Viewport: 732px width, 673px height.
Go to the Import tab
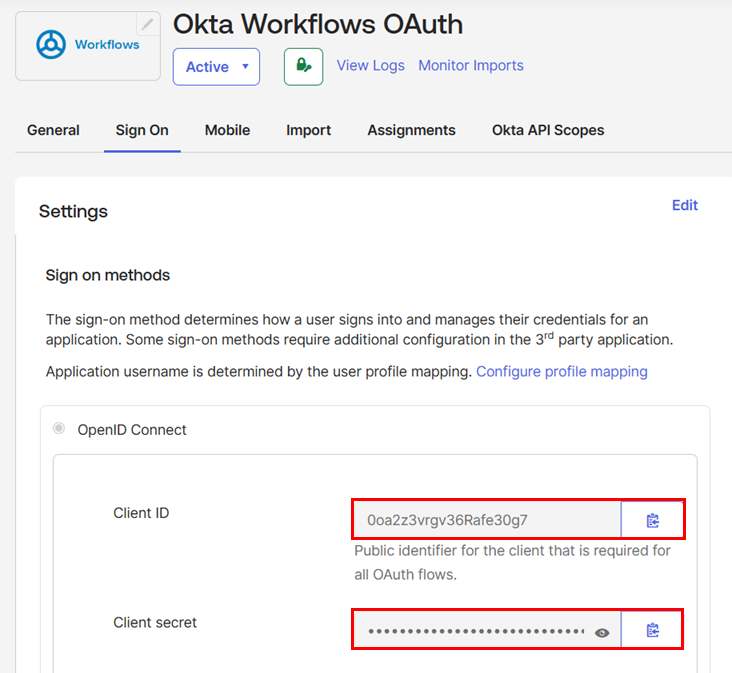(308, 130)
